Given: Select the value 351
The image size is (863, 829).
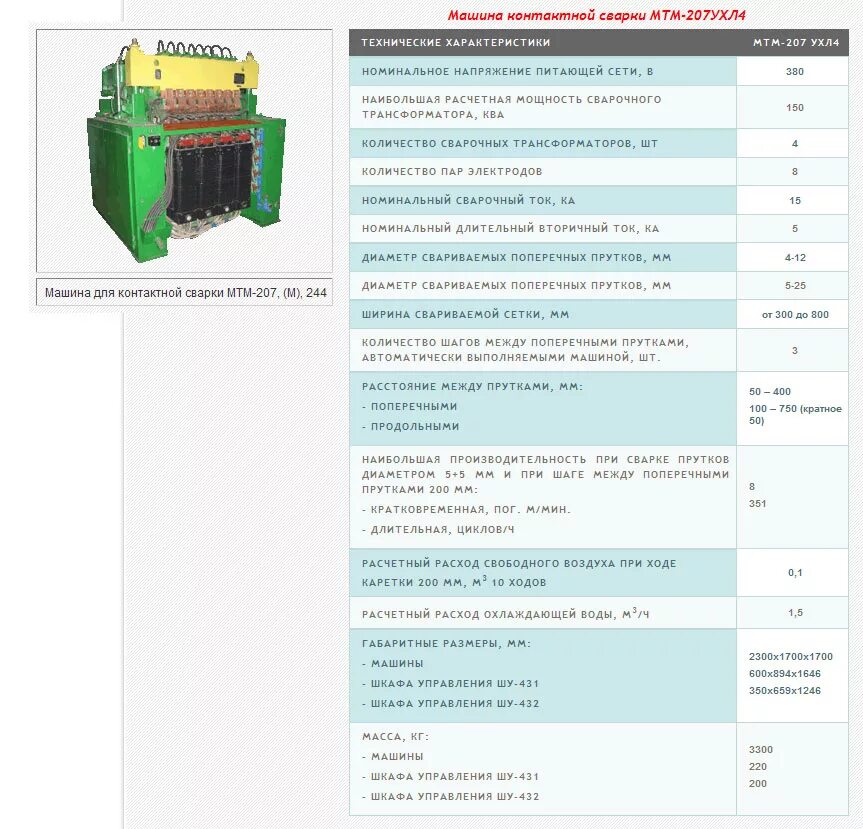Looking at the screenshot, I should pyautogui.click(x=757, y=504).
